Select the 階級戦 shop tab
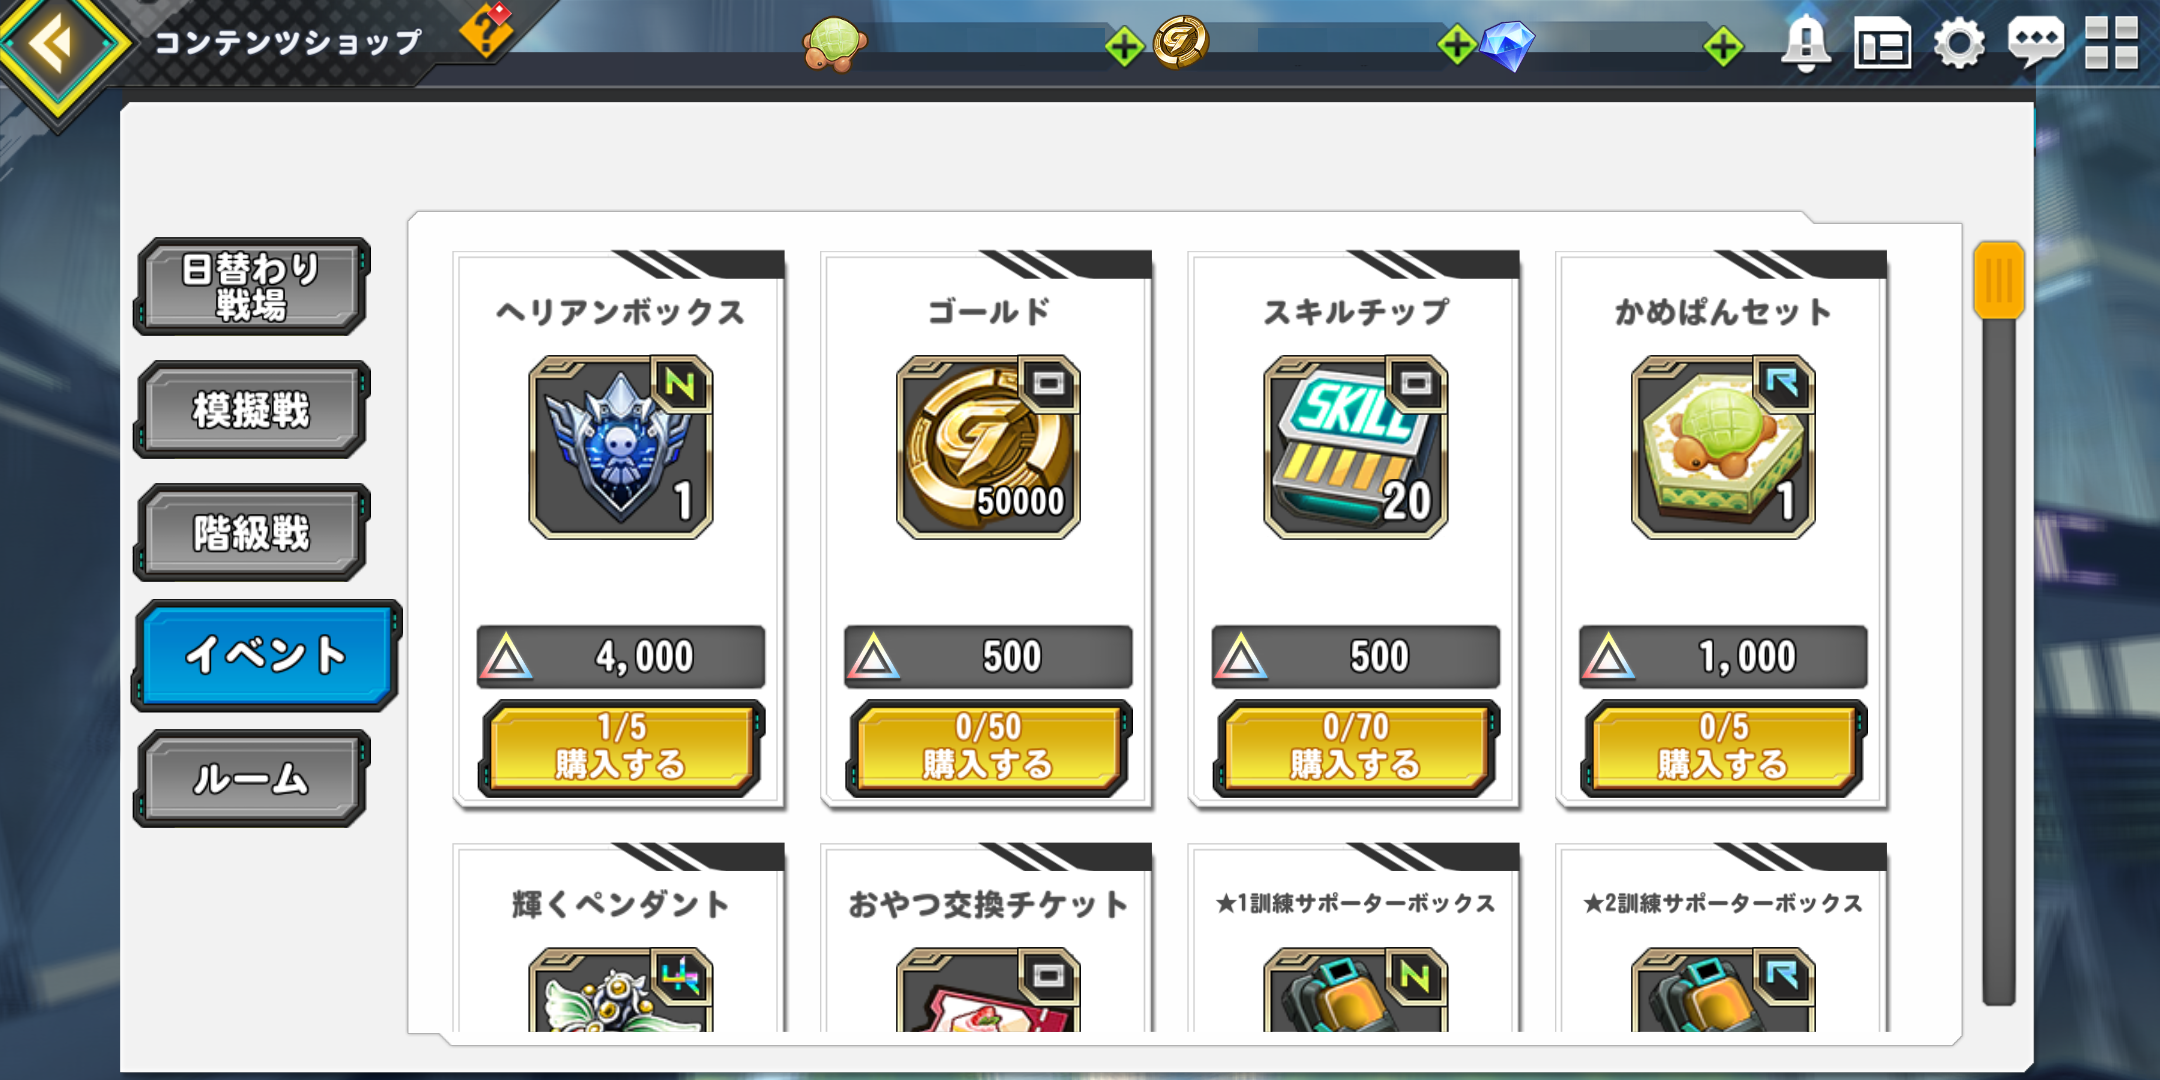 click(x=251, y=533)
